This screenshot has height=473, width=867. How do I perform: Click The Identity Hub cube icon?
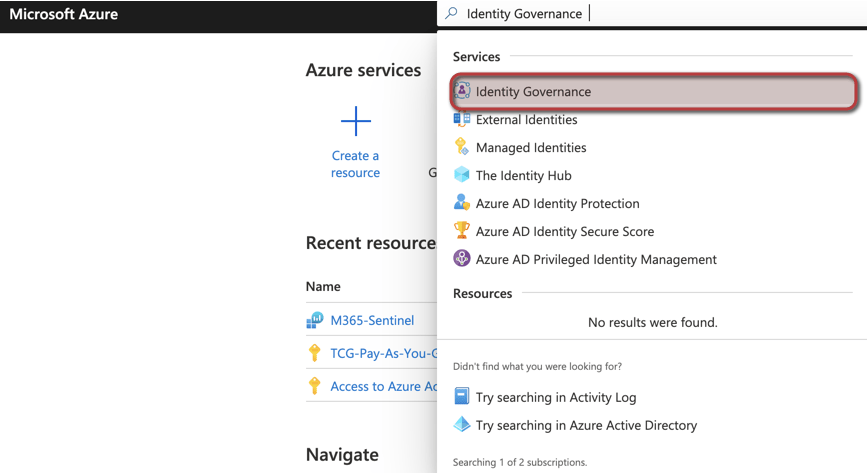[x=462, y=175]
